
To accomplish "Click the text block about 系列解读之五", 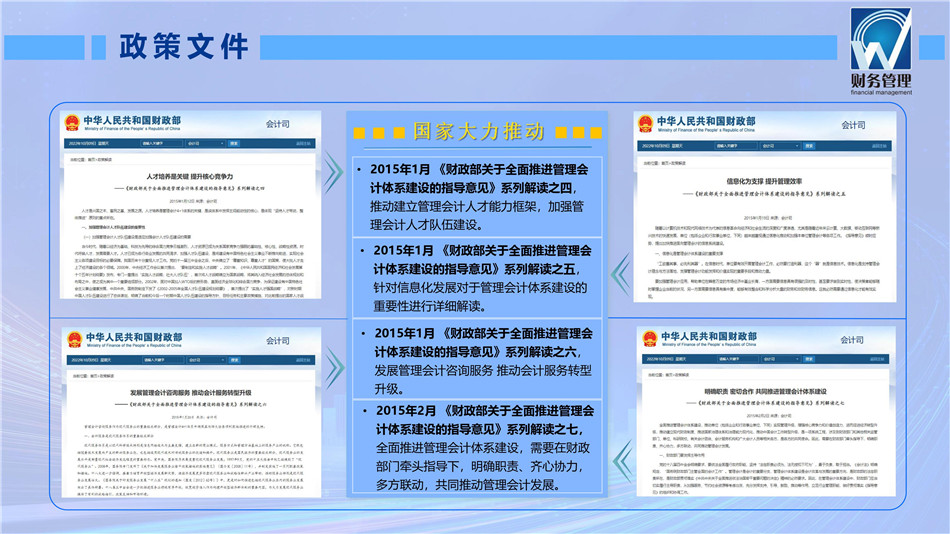I will point(477,278).
